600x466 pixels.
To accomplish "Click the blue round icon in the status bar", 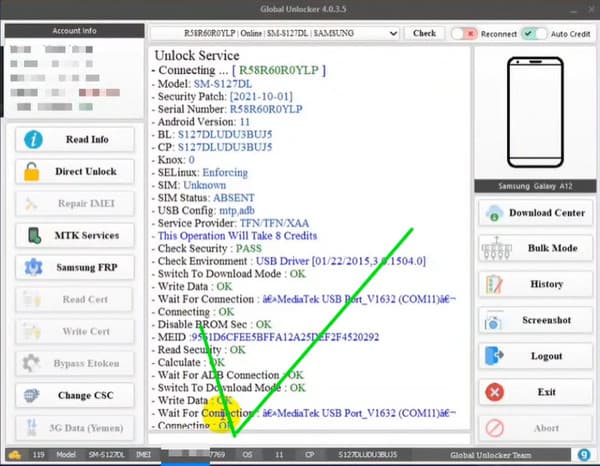I will pyautogui.click(x=584, y=455).
